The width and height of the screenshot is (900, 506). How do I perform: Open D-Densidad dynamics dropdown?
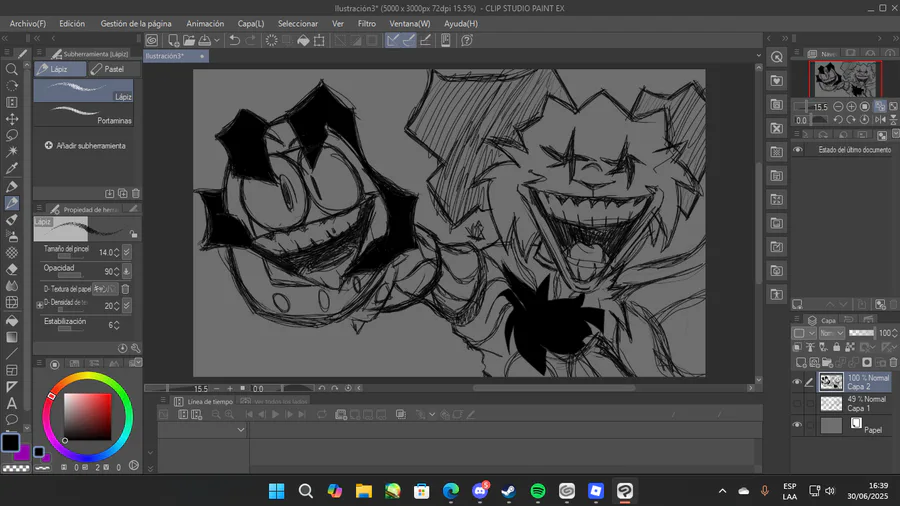(127, 305)
